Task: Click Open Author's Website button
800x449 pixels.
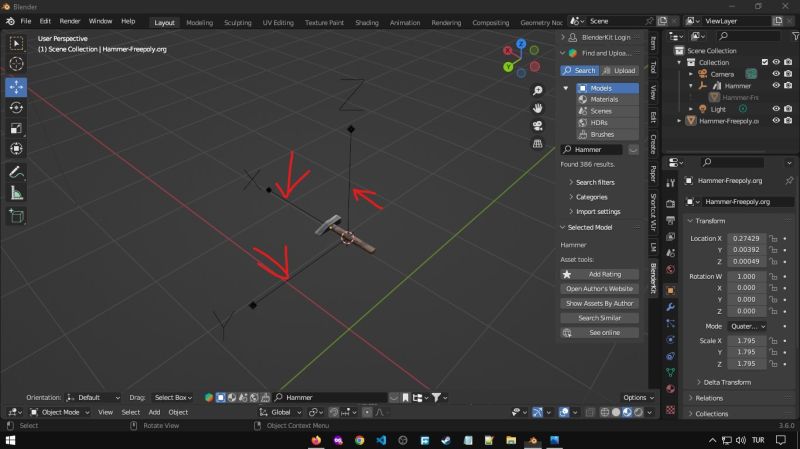Action: coord(599,289)
